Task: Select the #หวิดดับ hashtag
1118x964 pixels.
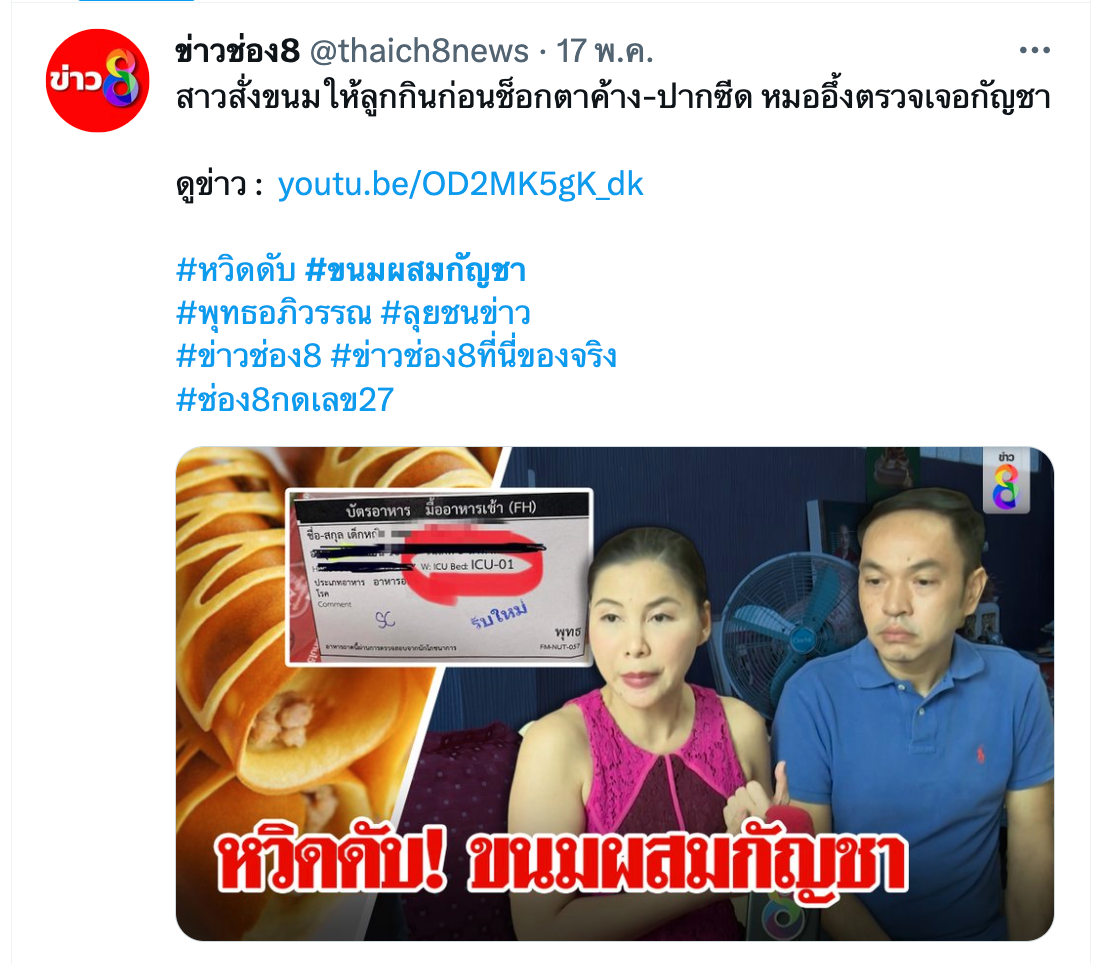Action: click(x=235, y=271)
